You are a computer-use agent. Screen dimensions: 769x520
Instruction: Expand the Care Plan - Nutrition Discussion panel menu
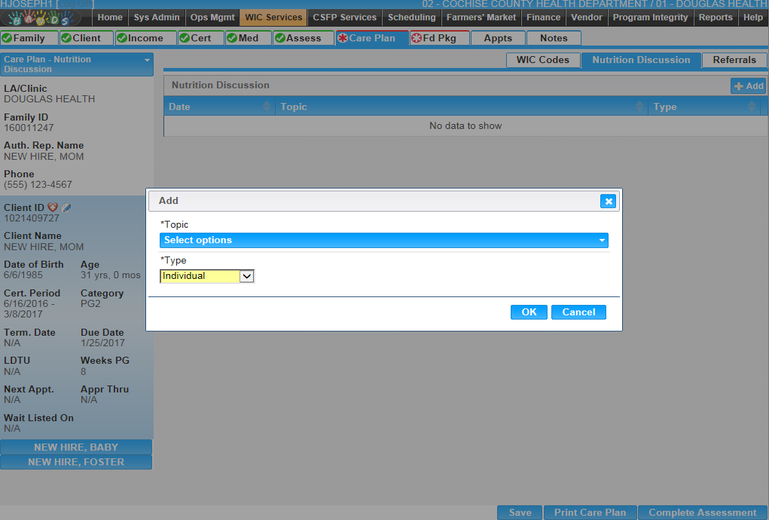(147, 60)
